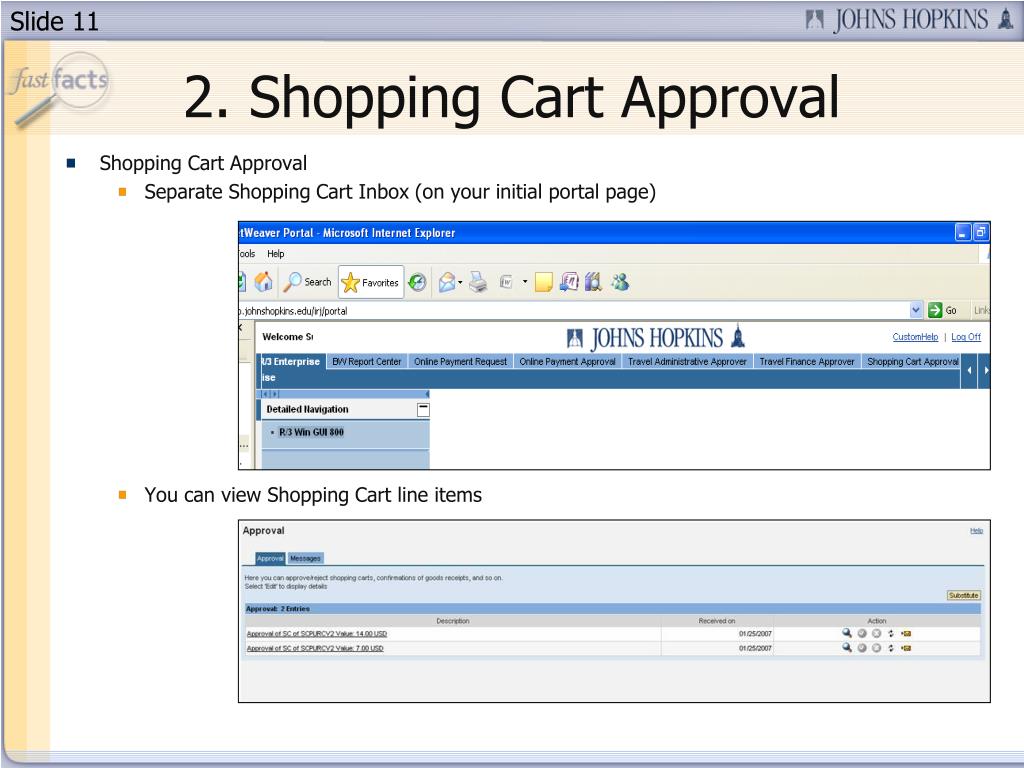Screen dimensions: 1024x768
Task: Click the Print icon in the toolbar
Action: 478,282
